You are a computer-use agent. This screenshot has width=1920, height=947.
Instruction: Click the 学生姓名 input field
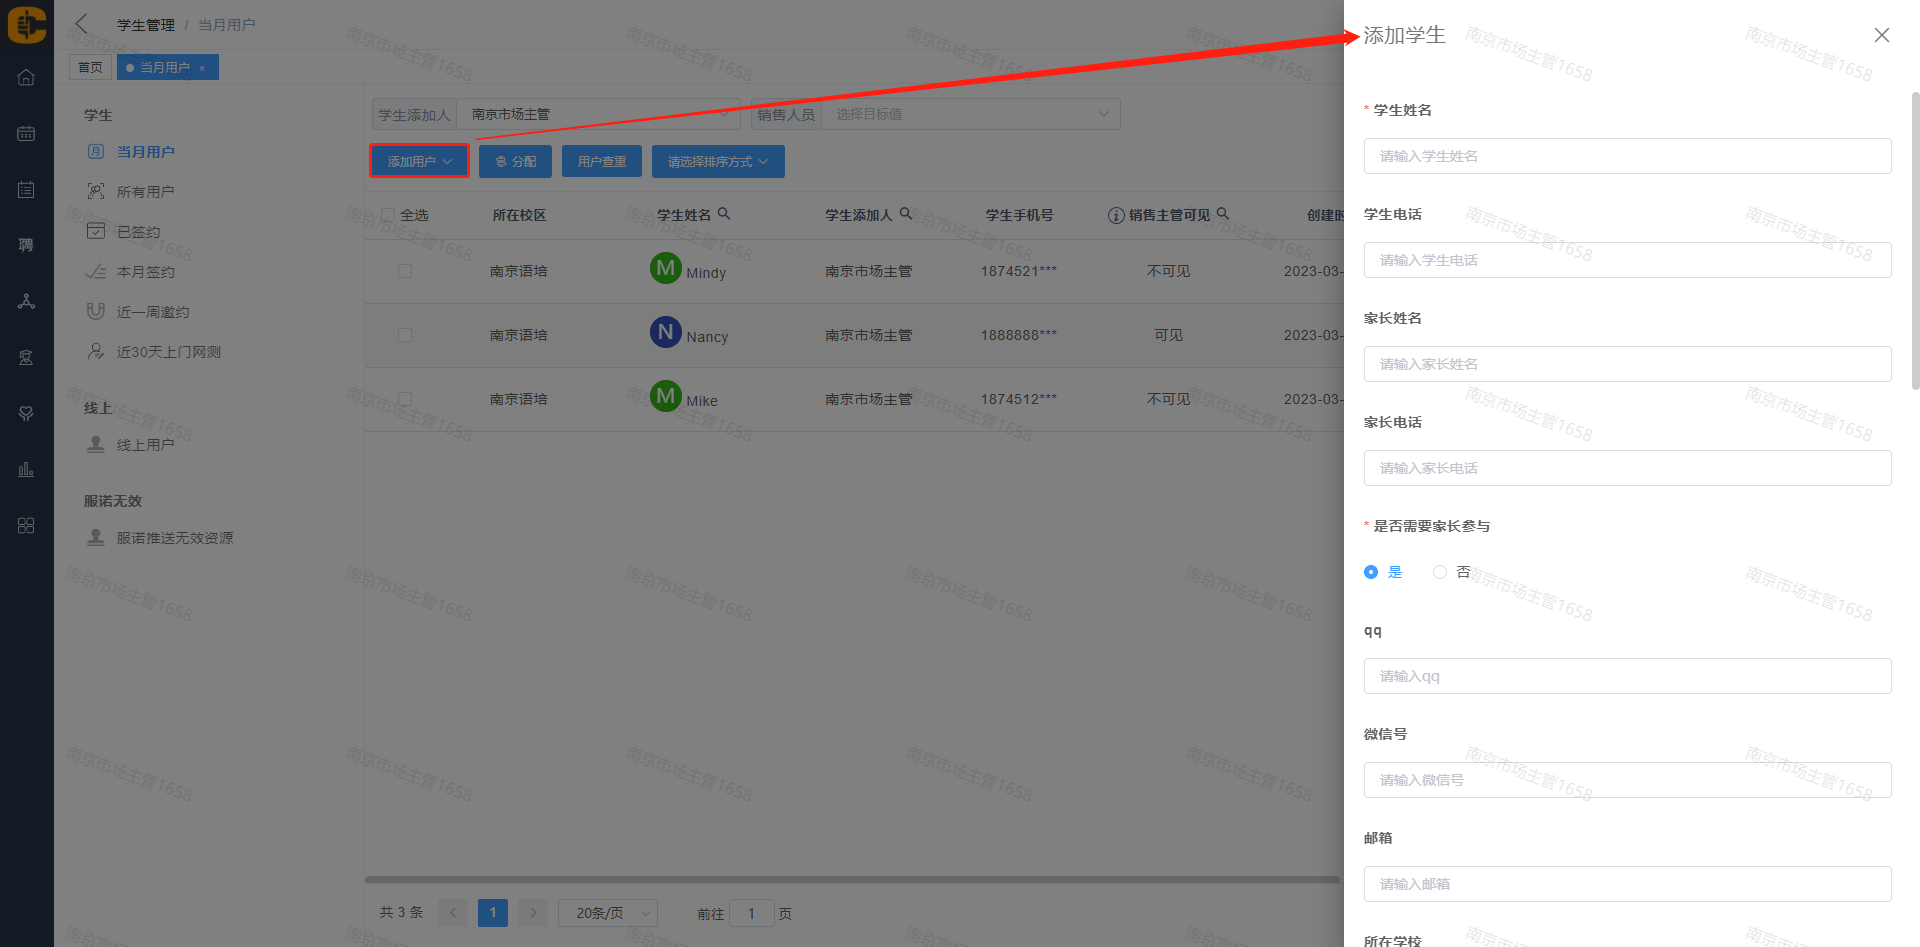(x=1626, y=156)
